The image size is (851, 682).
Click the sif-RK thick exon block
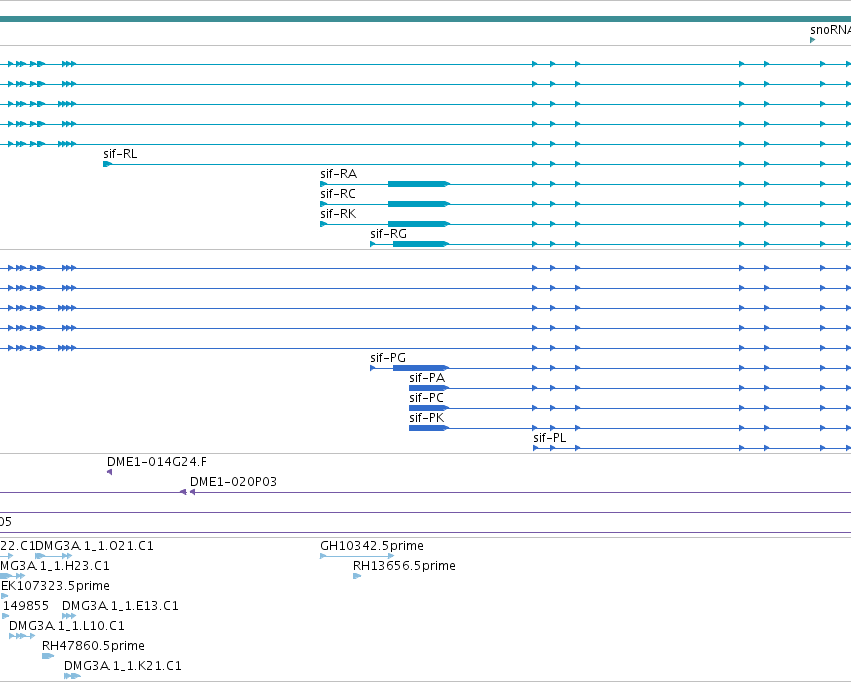417,224
